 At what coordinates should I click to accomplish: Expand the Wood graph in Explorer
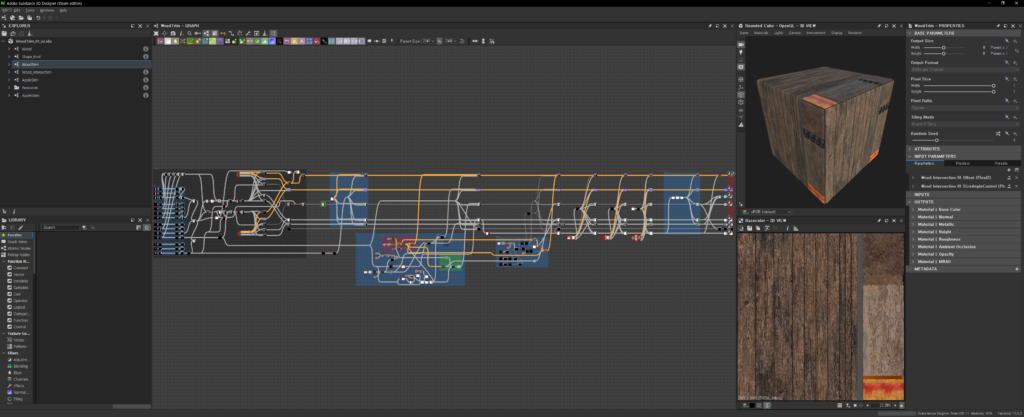(x=9, y=48)
